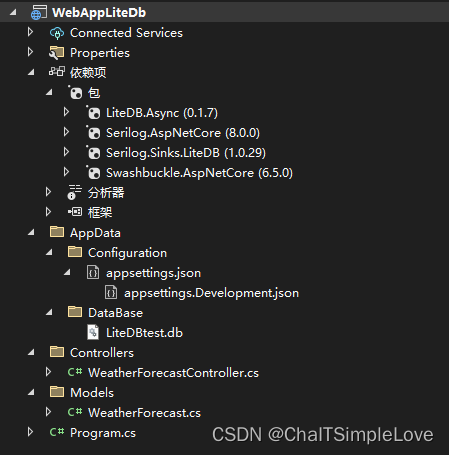Select the 'AppData' folder label

tap(95, 233)
